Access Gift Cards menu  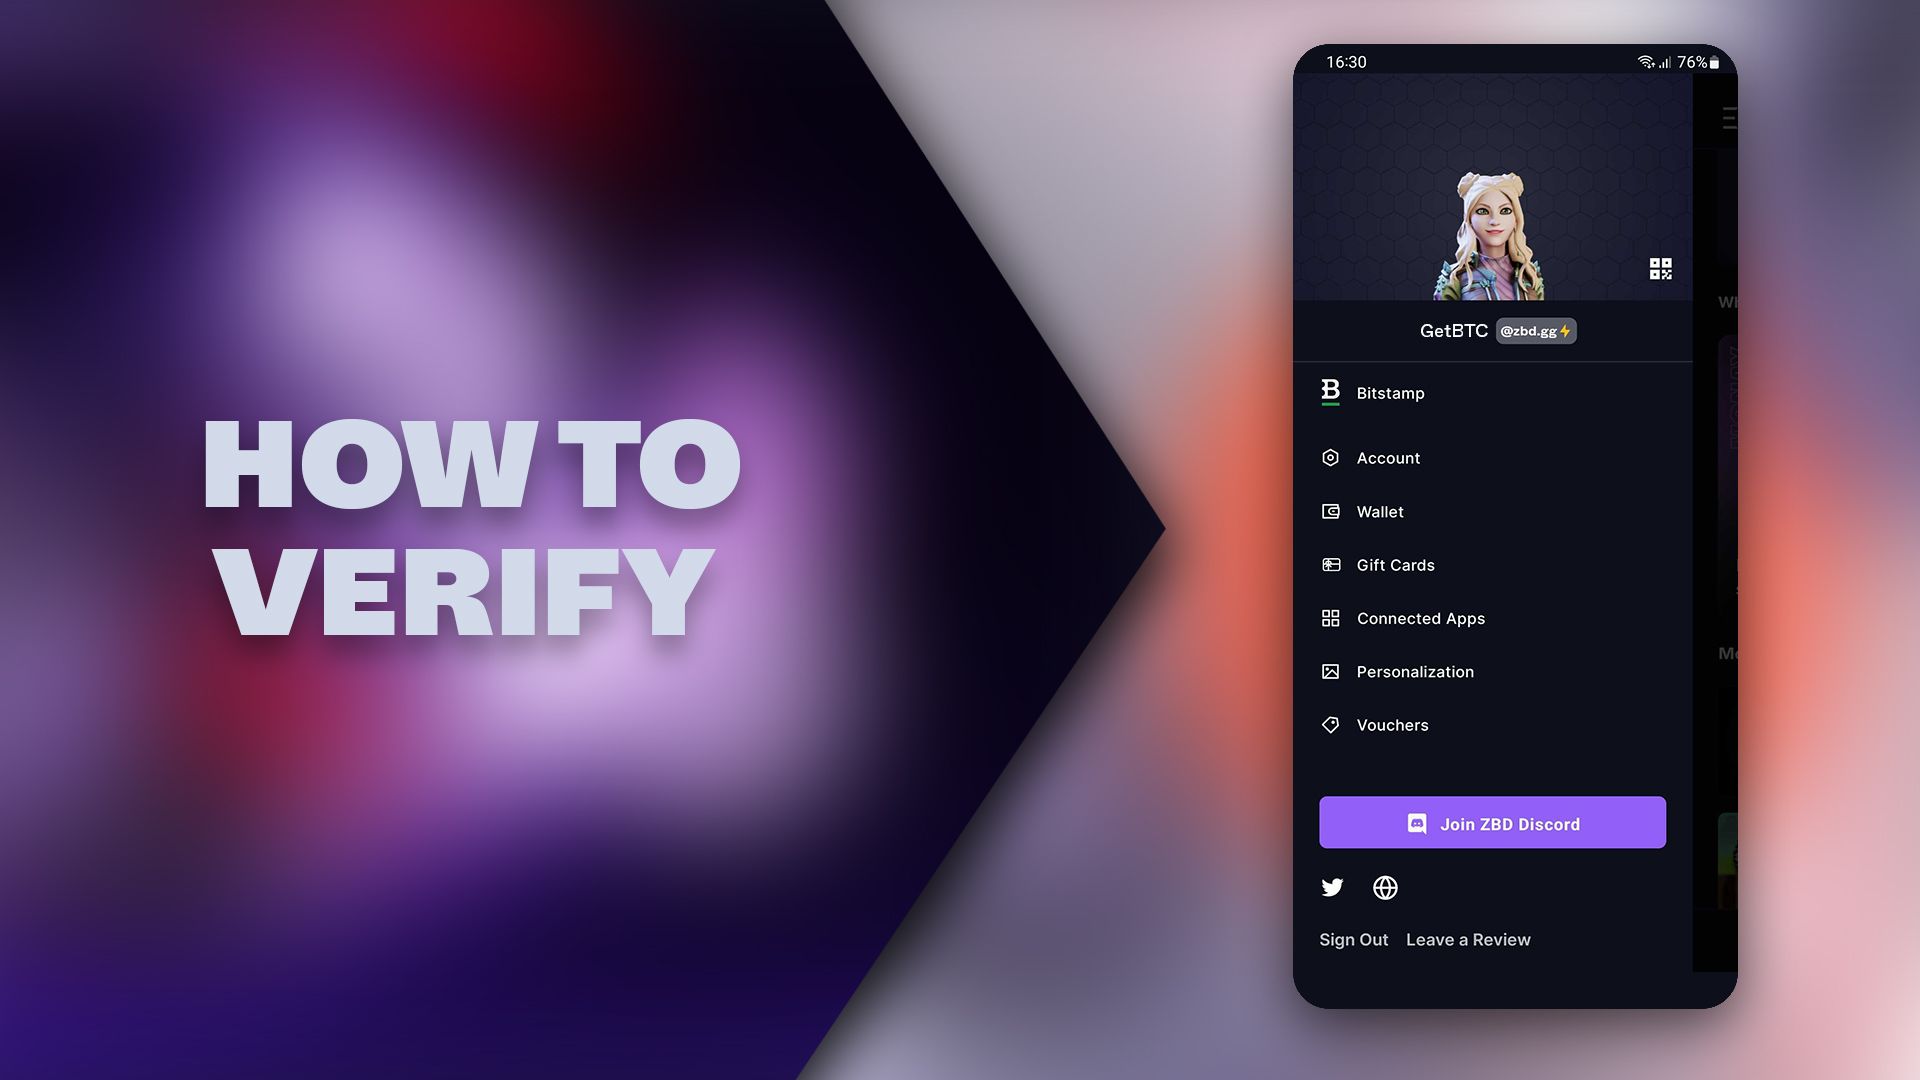coord(1395,564)
